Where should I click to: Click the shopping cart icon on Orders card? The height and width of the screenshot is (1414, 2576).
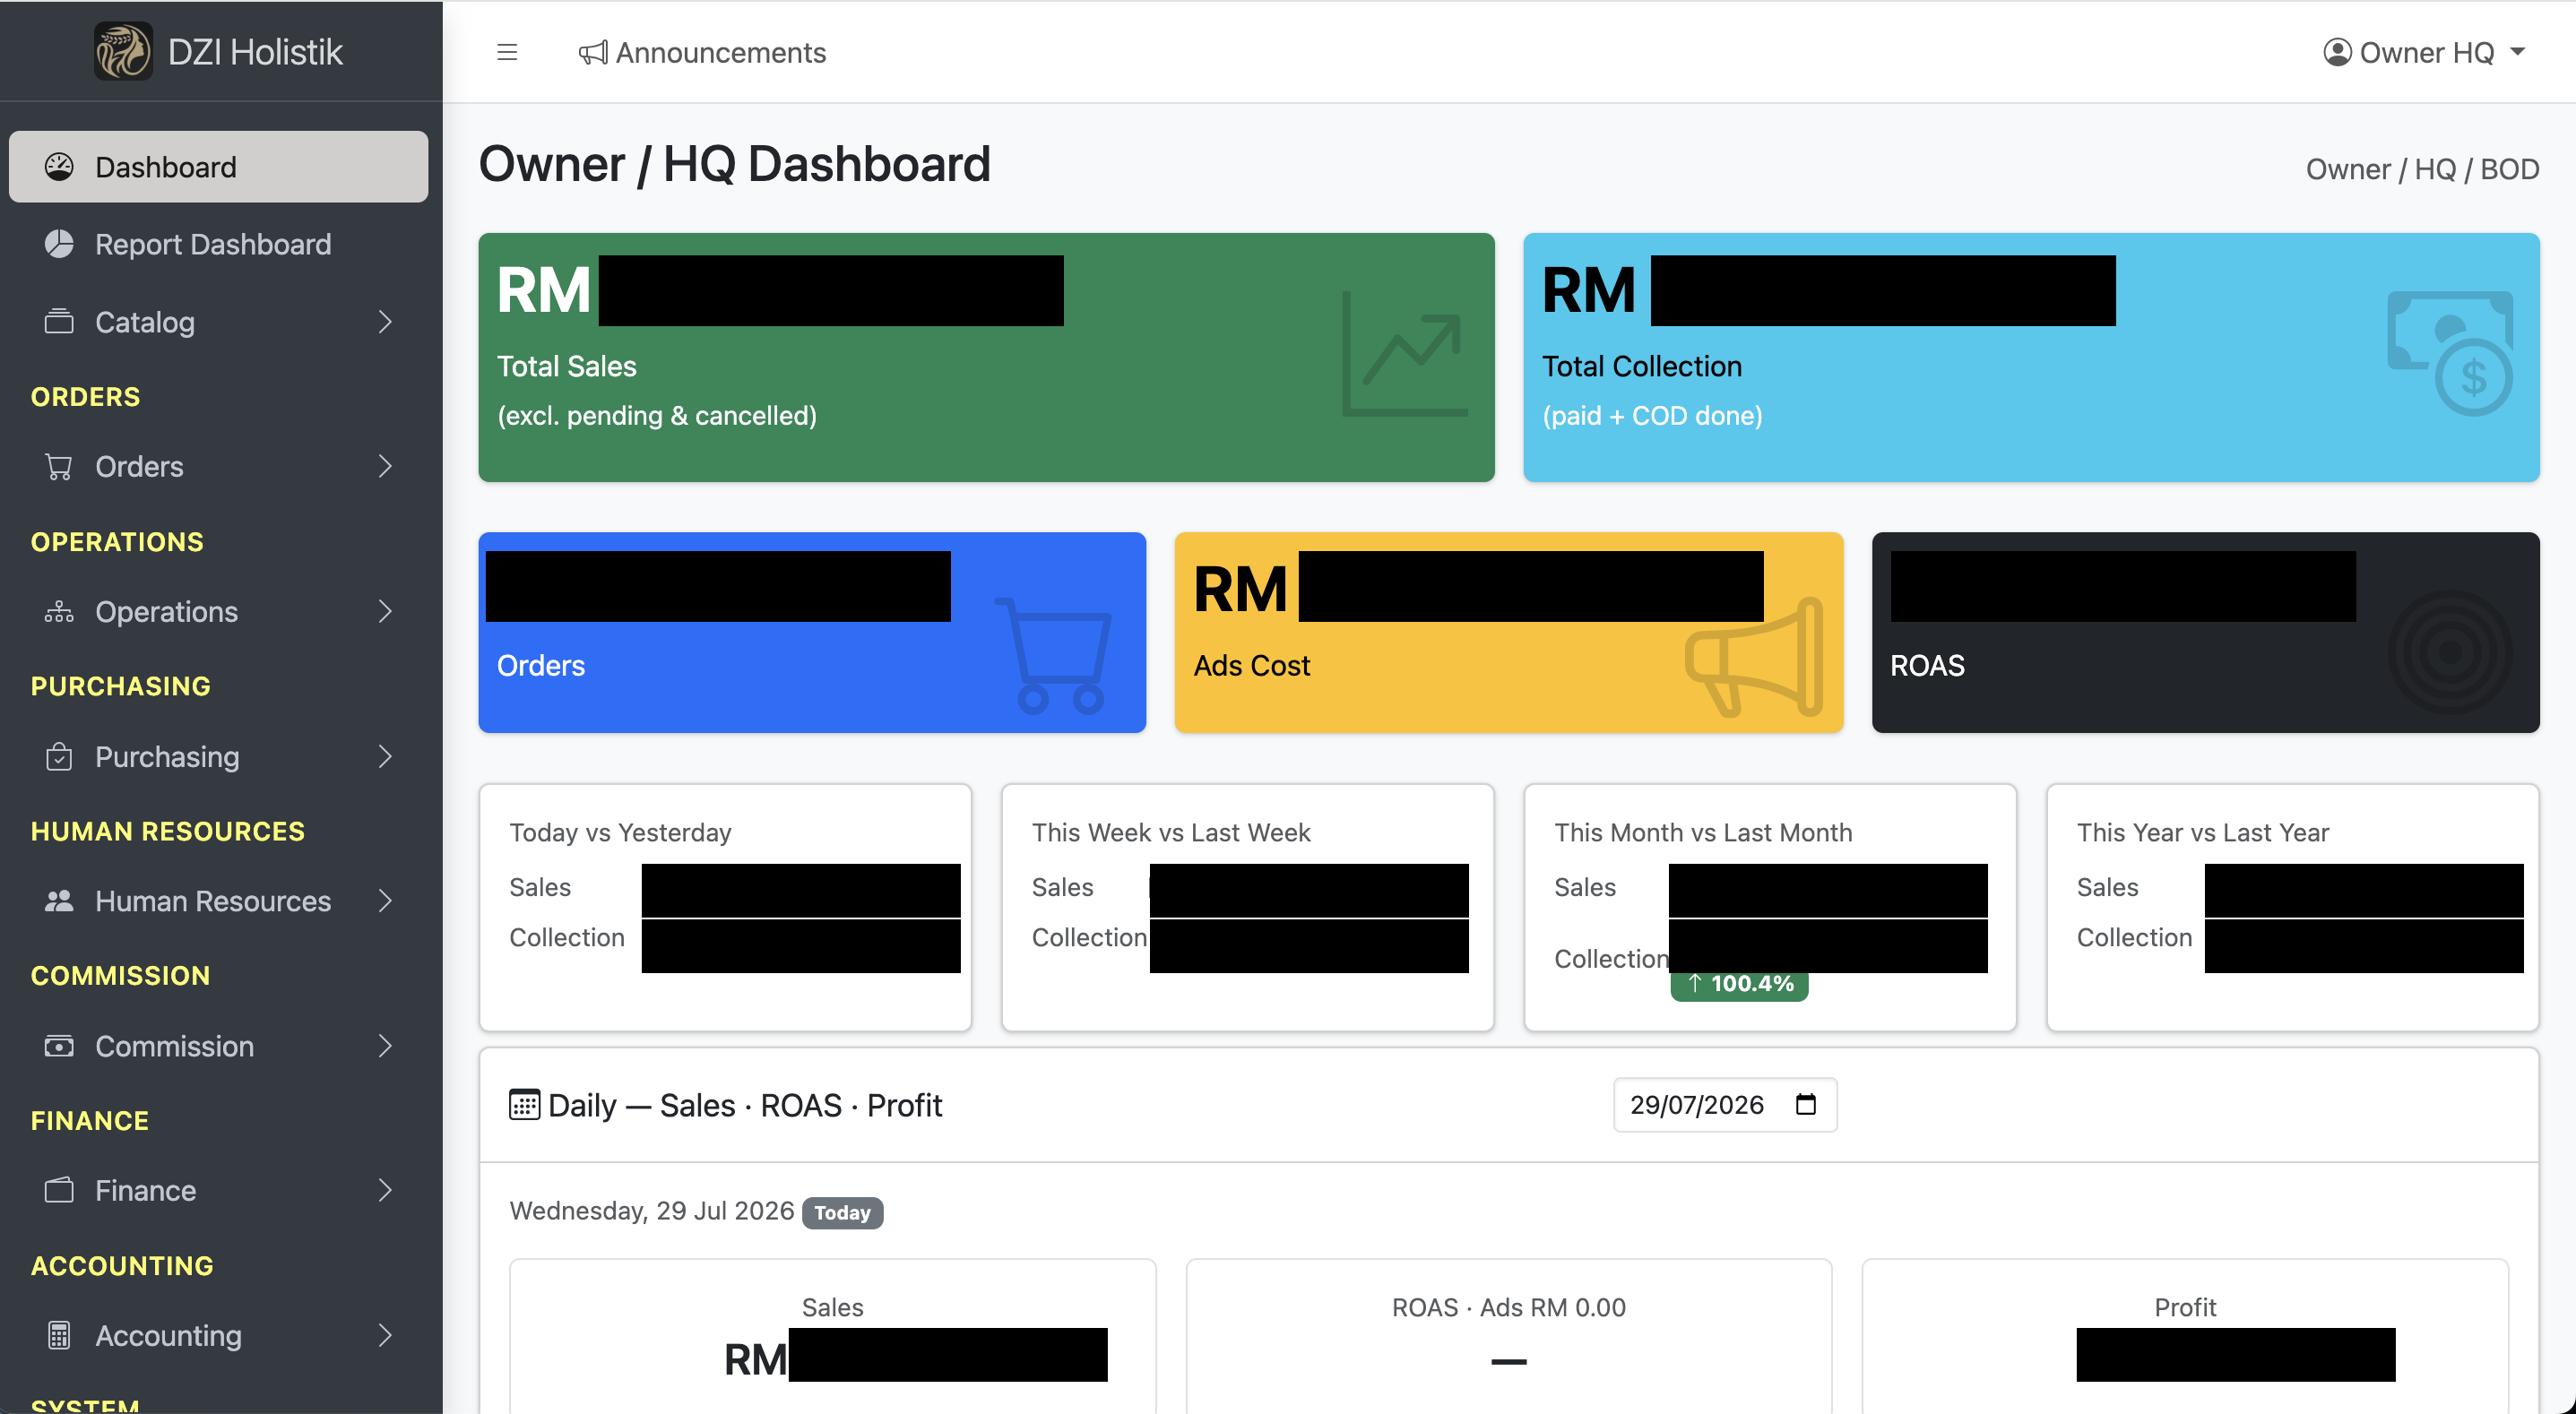[1053, 656]
